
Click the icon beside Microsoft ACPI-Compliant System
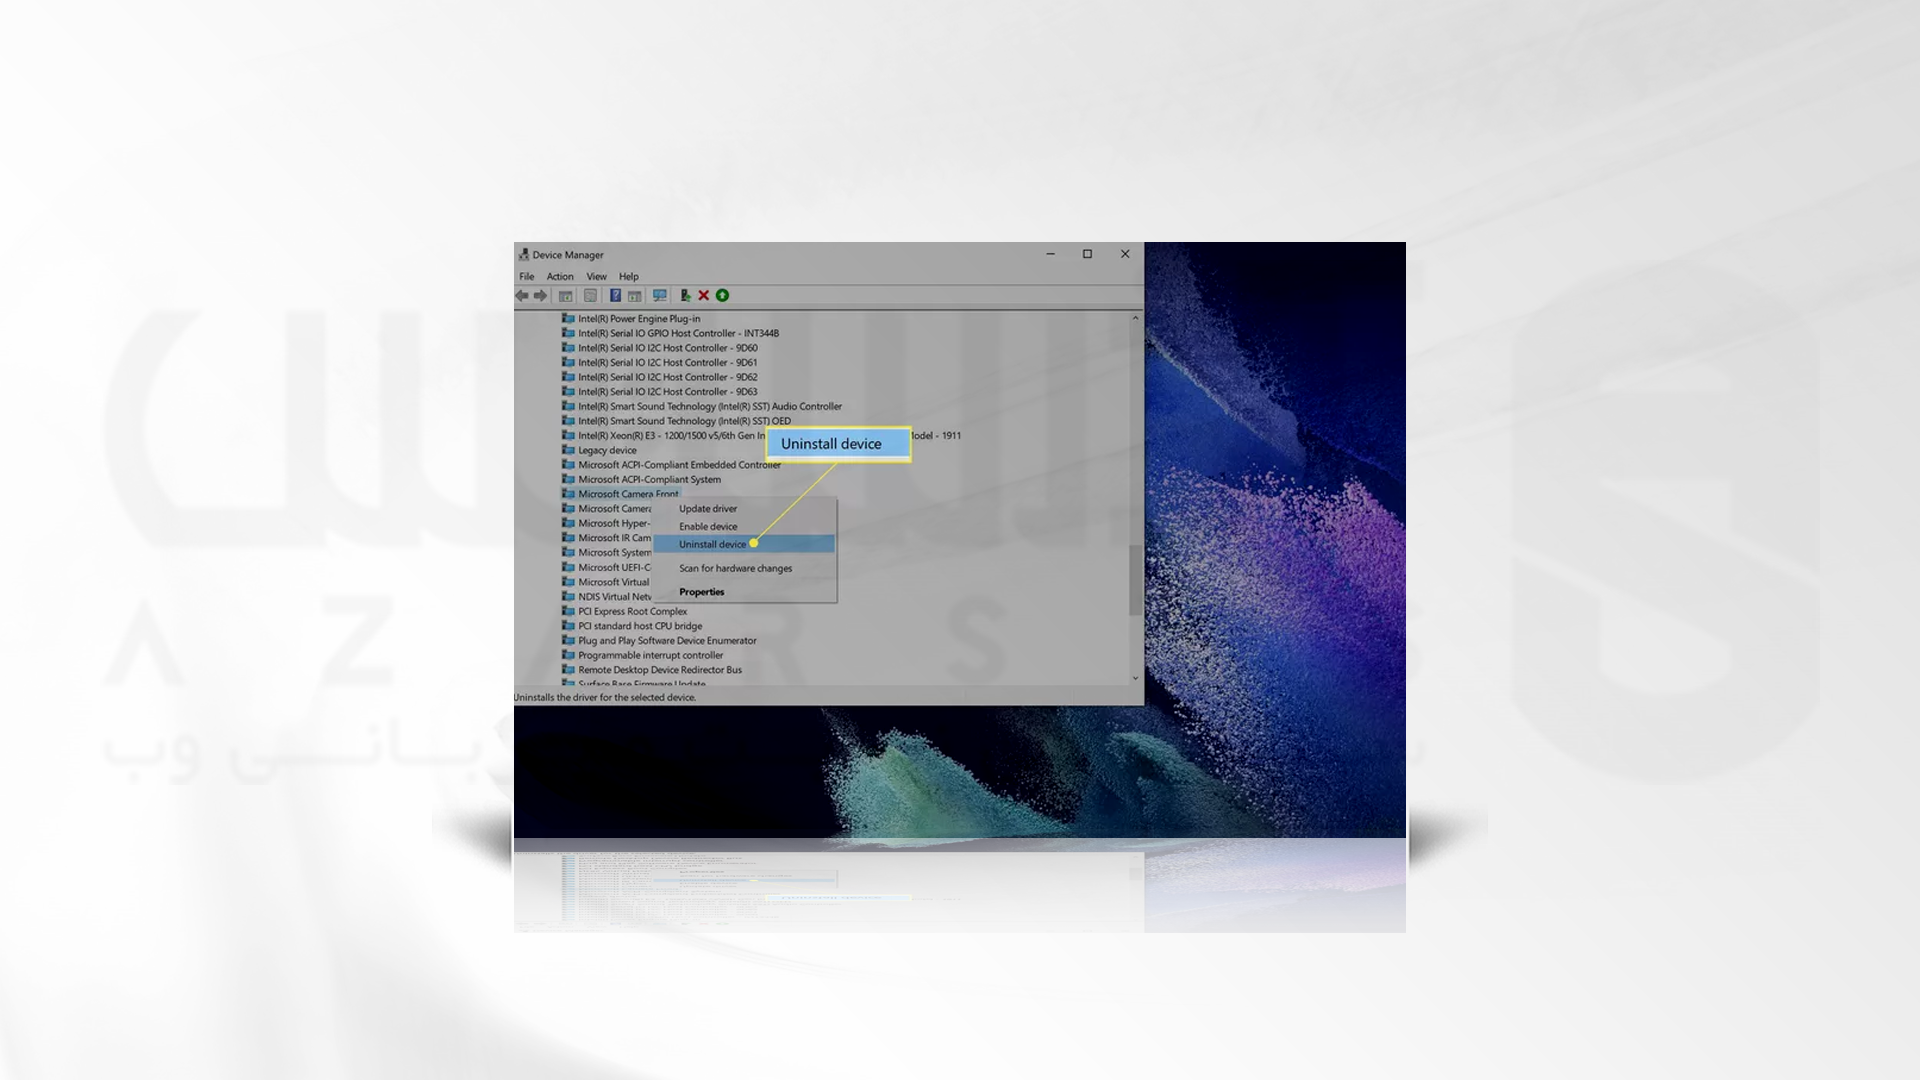[x=568, y=479]
